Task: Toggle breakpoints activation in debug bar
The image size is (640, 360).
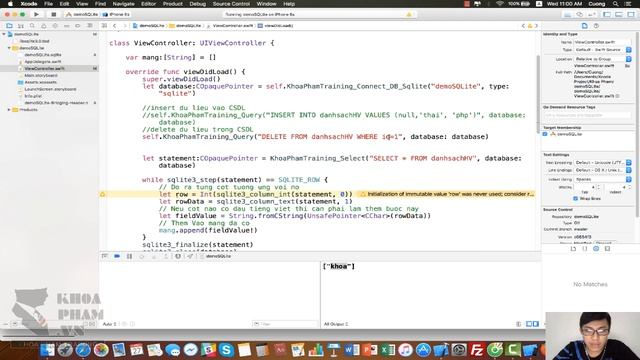Action: [x=117, y=256]
